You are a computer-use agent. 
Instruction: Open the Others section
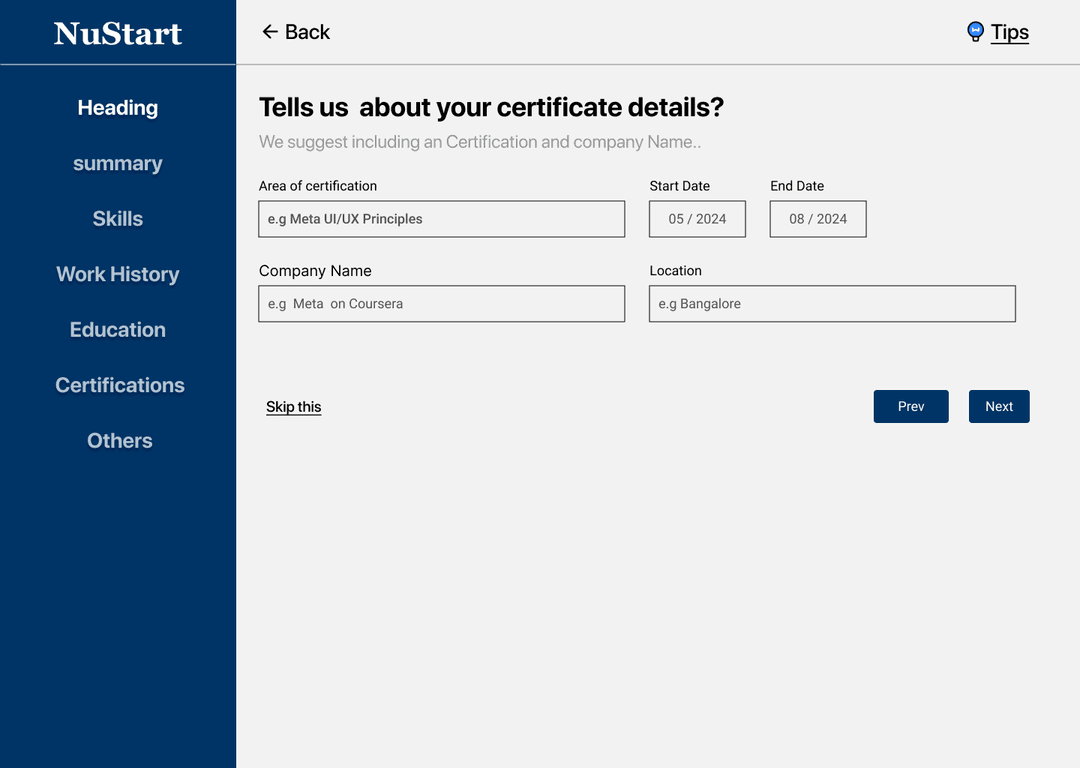coord(120,441)
